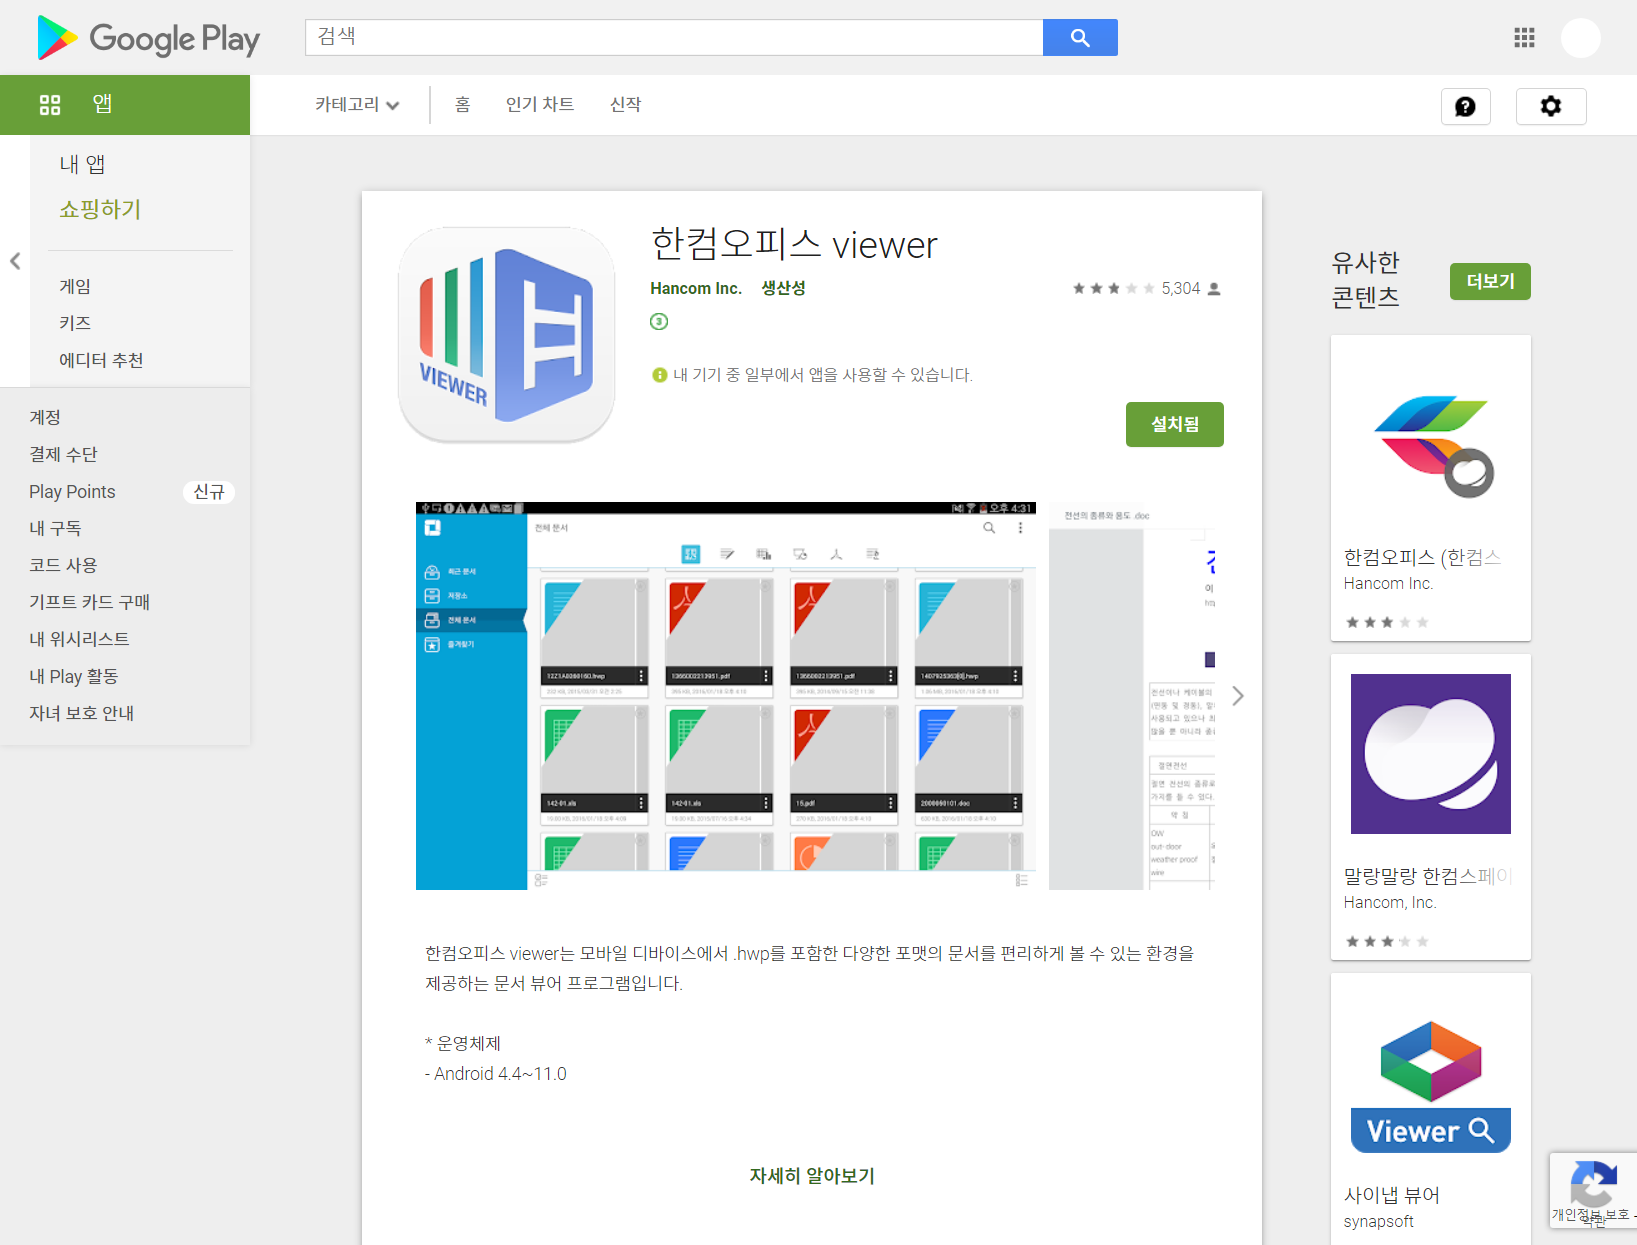Screen dimensions: 1637x1245
Task: Select 쇼핑하기 in sidebar
Action: (x=100, y=209)
